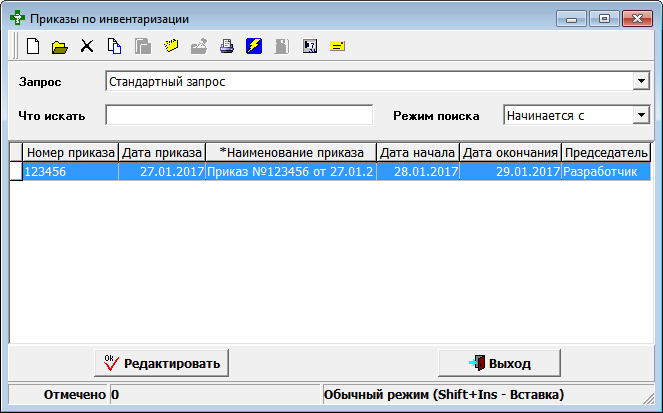This screenshot has width=663, height=413.
Task: Click the copy documents toolbar icon
Action: click(115, 46)
